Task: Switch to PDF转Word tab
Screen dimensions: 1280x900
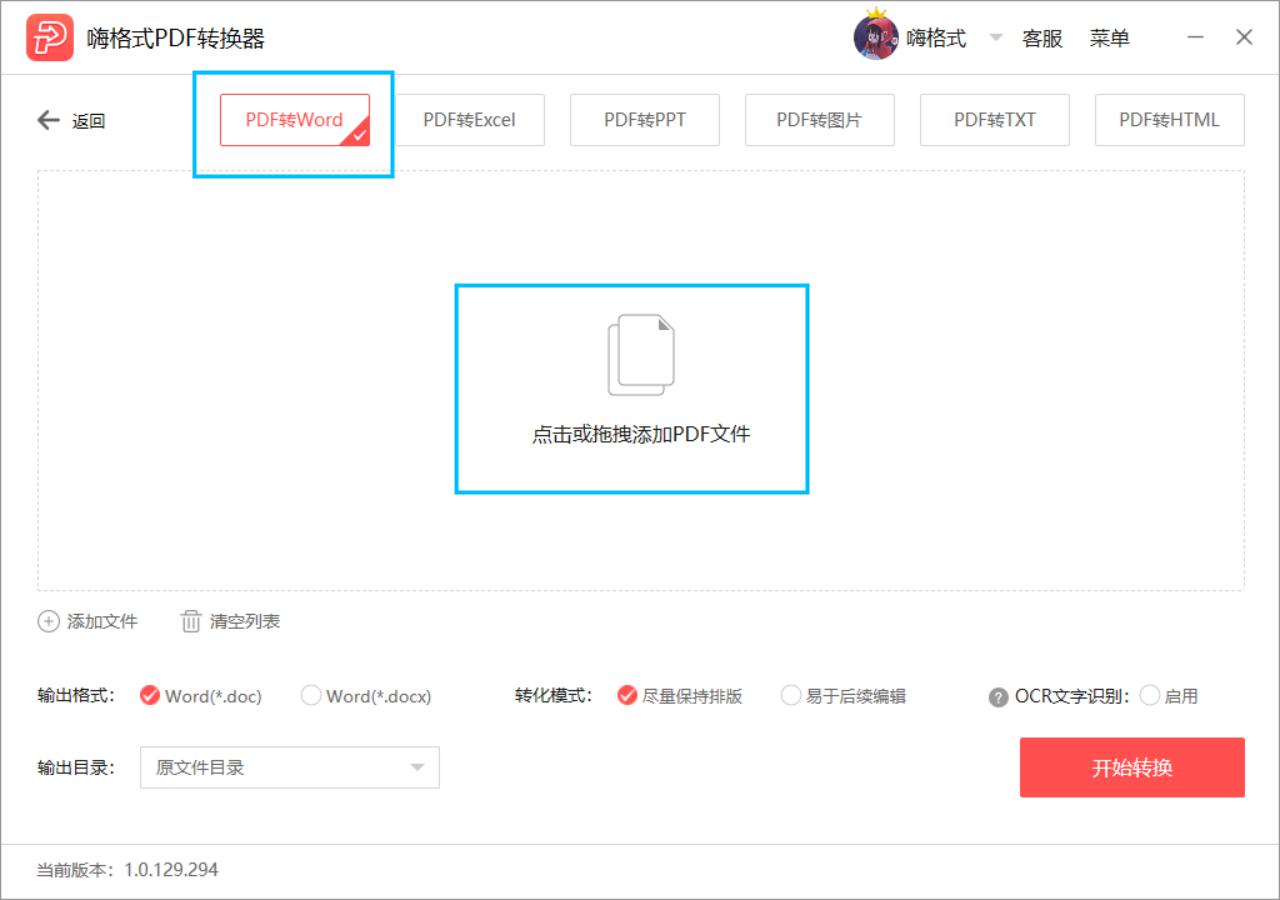Action: pyautogui.click(x=295, y=120)
